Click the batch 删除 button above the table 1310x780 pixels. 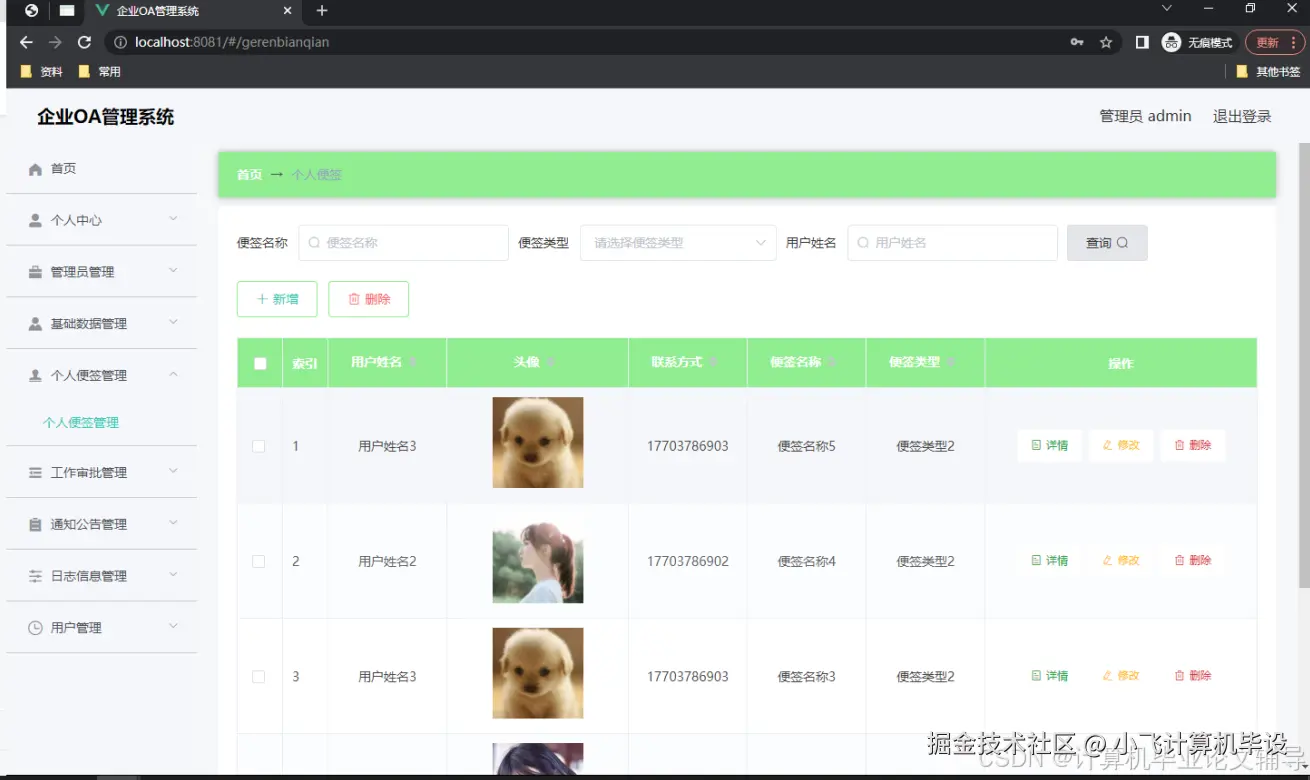tap(368, 299)
